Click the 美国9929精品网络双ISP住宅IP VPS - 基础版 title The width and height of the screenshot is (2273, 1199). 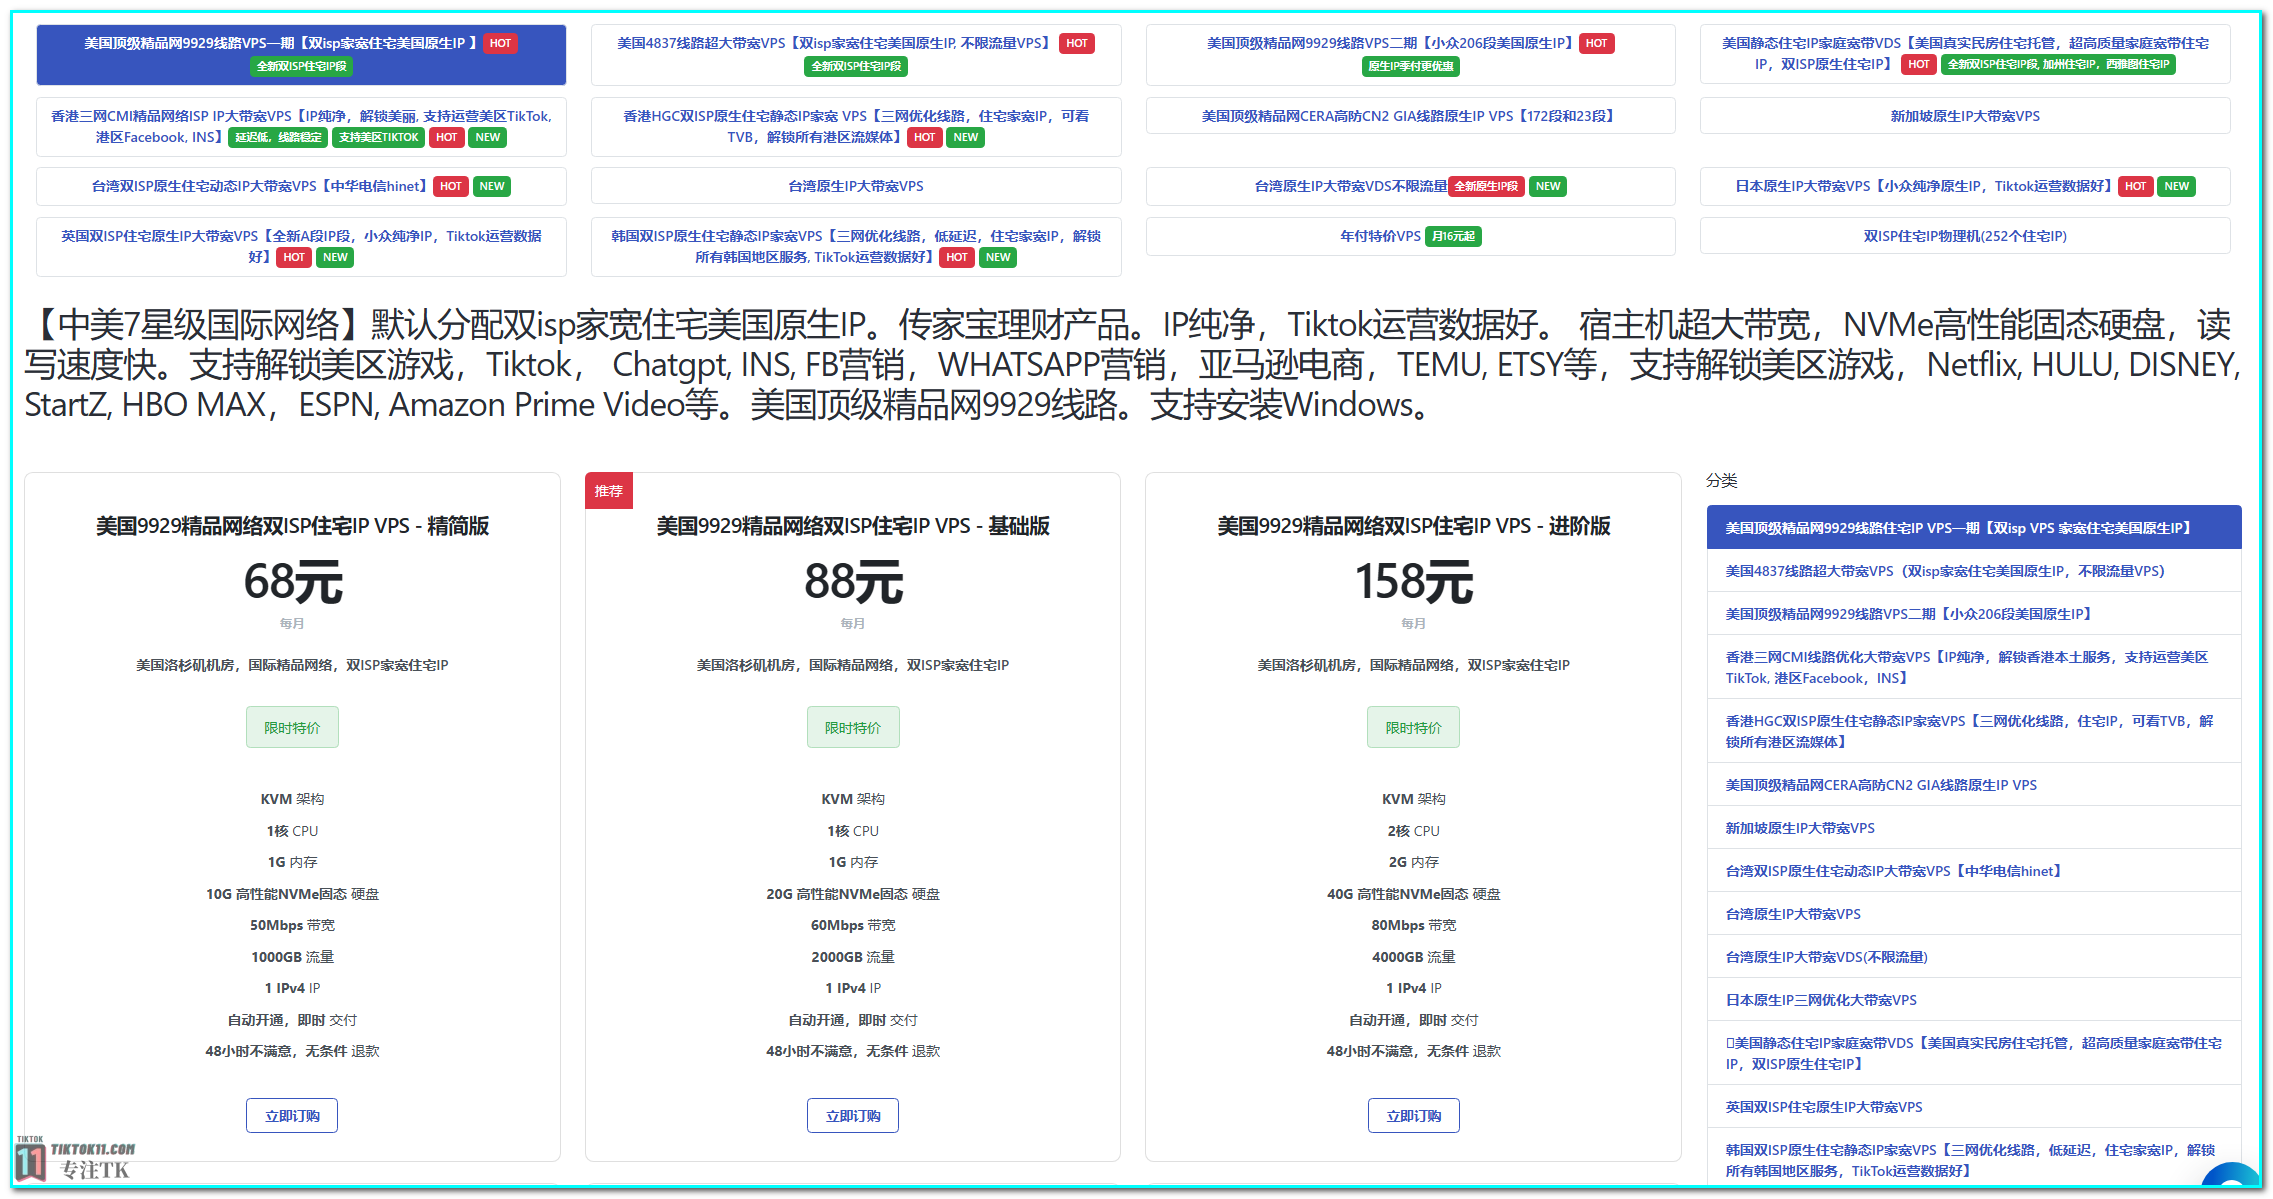coord(853,526)
